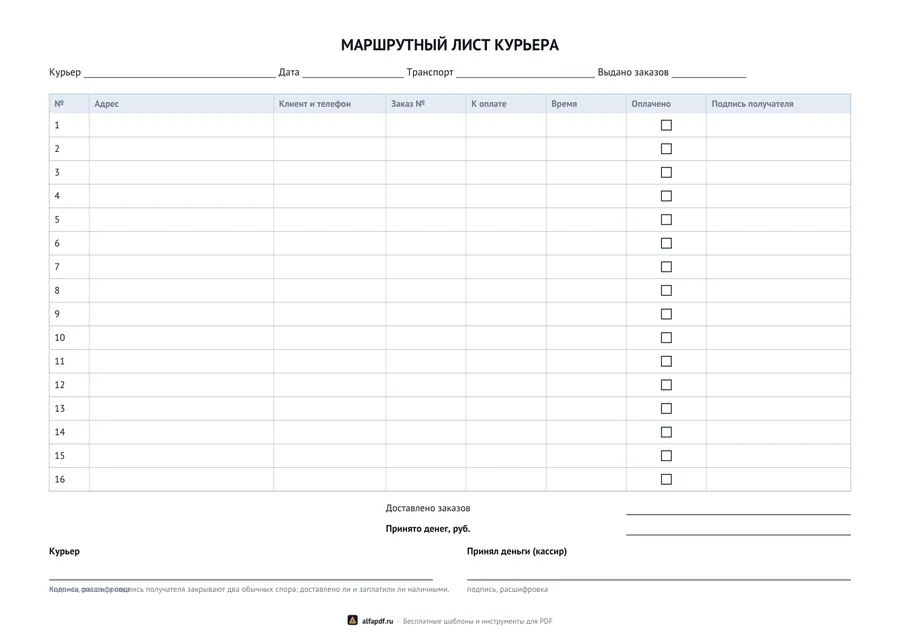
Task: Click the Бесплатные шаблоны и инструменты для PDF text
Action: tap(478, 621)
